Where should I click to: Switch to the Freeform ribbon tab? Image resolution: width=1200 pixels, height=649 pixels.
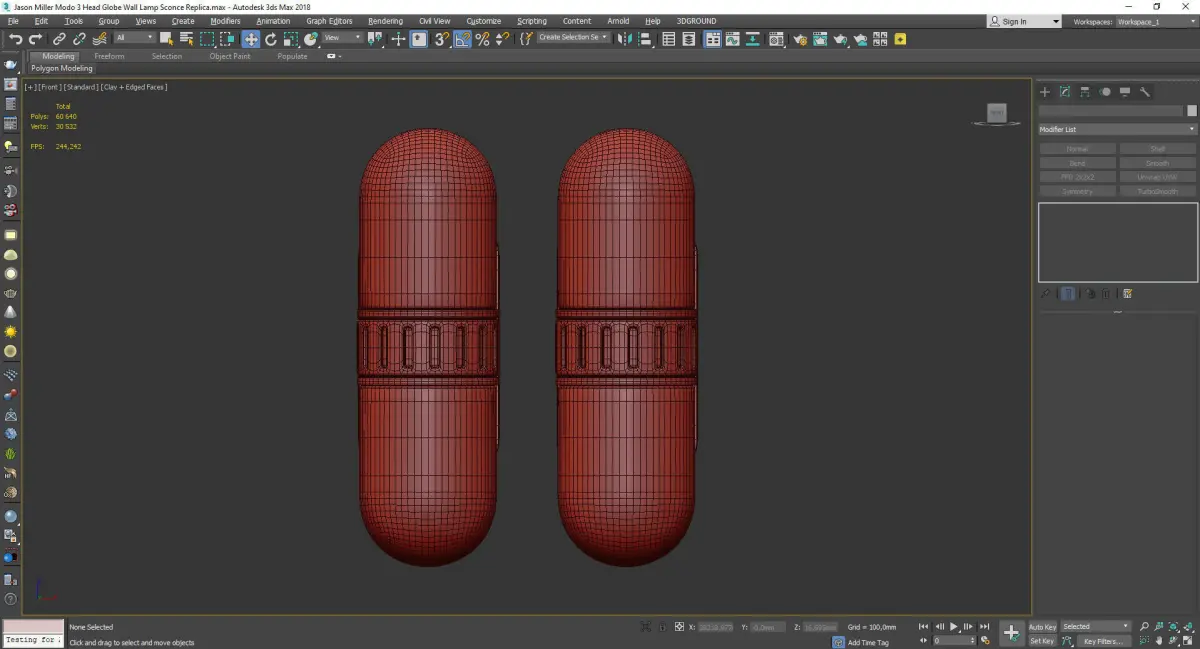109,57
